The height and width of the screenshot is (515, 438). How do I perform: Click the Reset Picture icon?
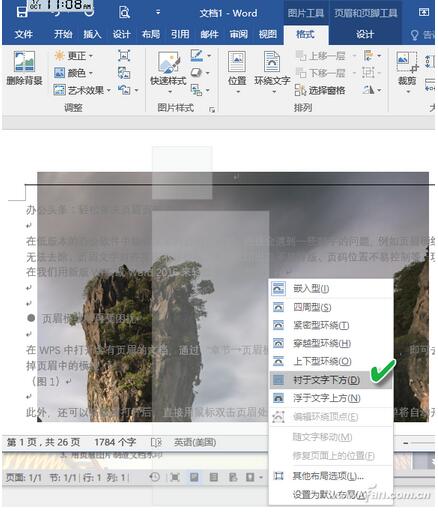[124, 90]
